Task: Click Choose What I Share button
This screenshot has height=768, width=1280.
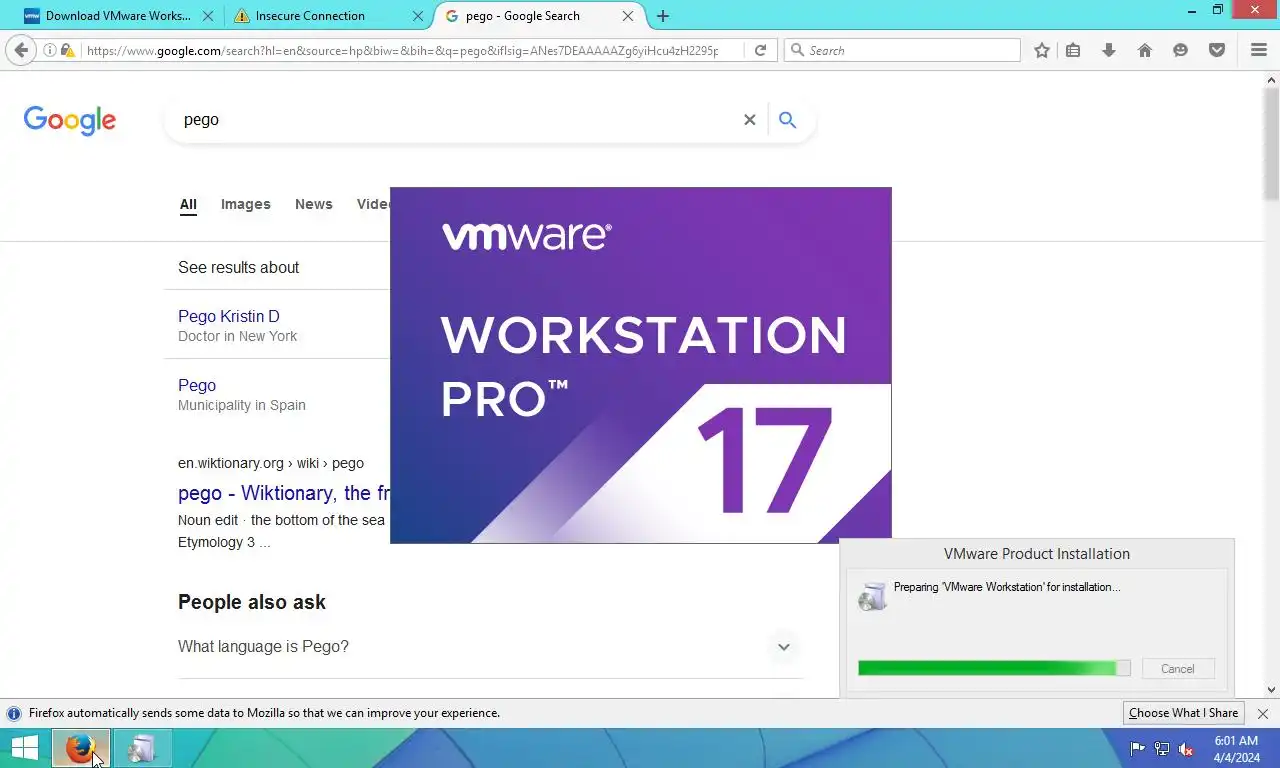Action: click(1183, 713)
